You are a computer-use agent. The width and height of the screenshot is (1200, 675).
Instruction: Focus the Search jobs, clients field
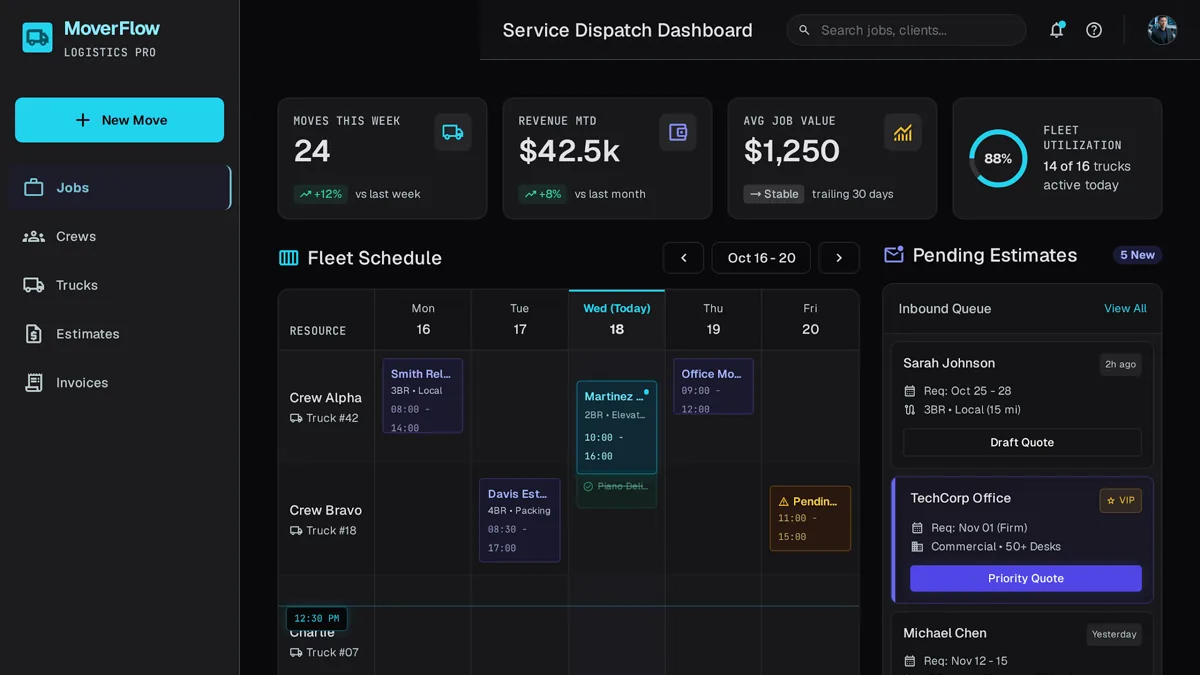tap(907, 30)
